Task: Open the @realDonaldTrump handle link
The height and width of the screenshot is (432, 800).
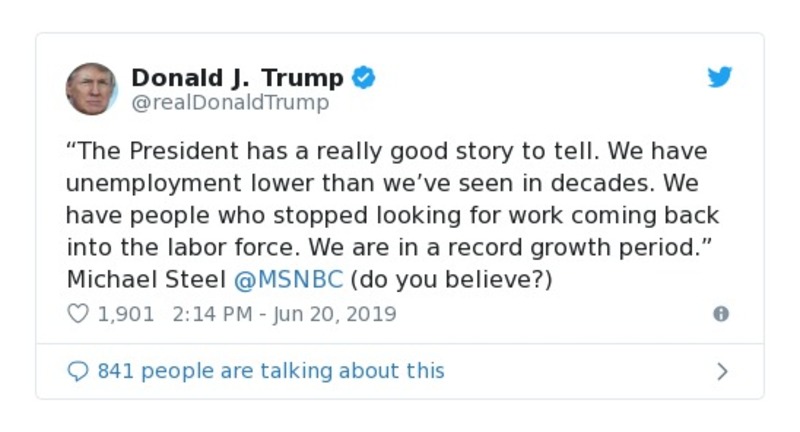Action: 230,102
